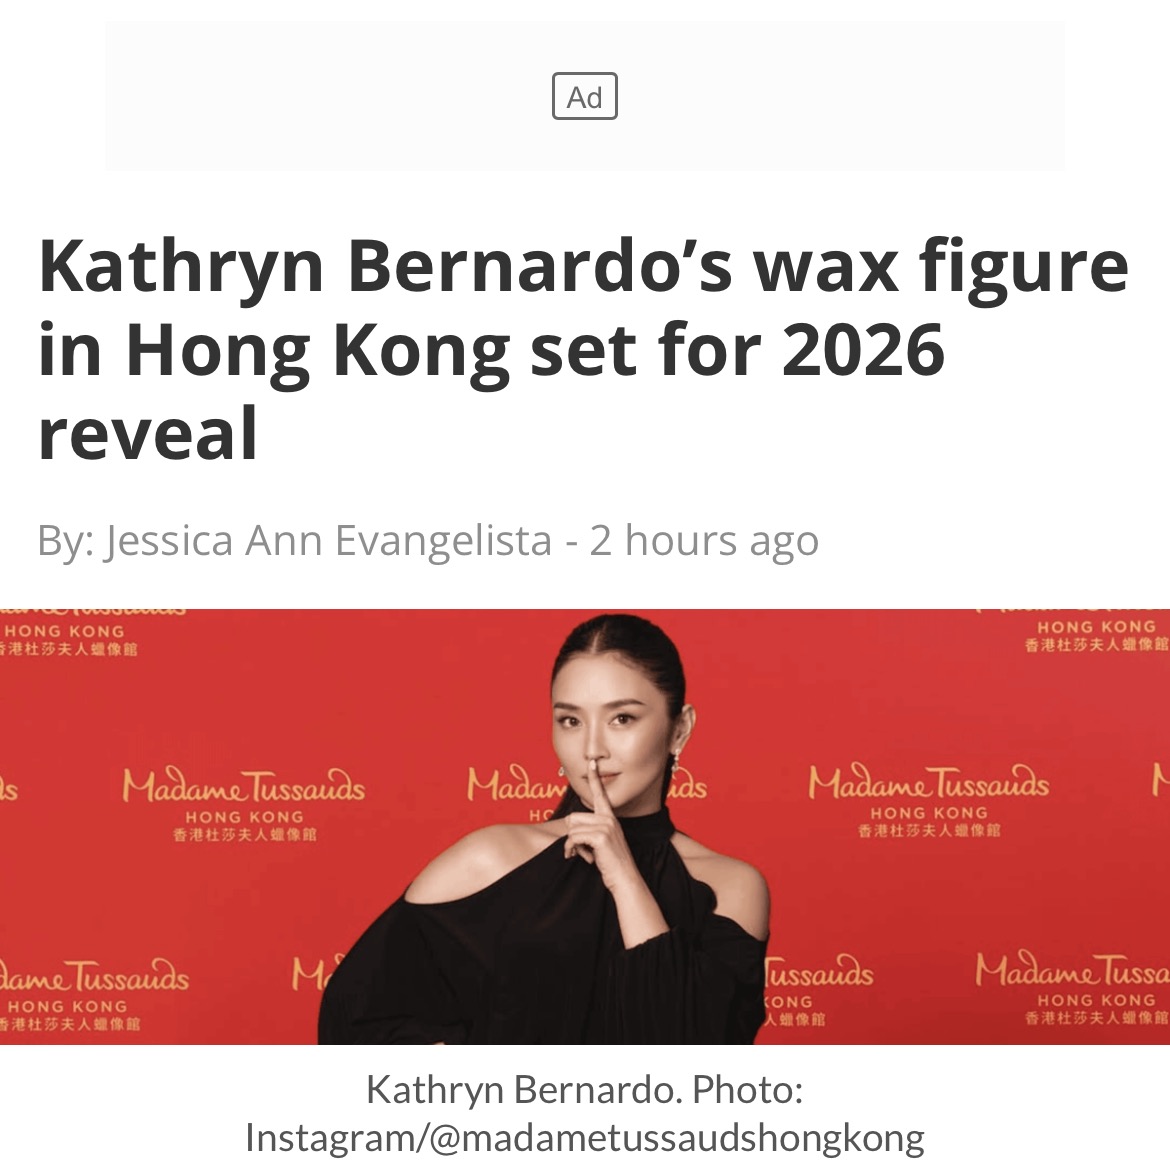This screenshot has height=1170, width=1170.
Task: Click the right-middle Madame Tussauds logo in photo
Action: (x=928, y=800)
